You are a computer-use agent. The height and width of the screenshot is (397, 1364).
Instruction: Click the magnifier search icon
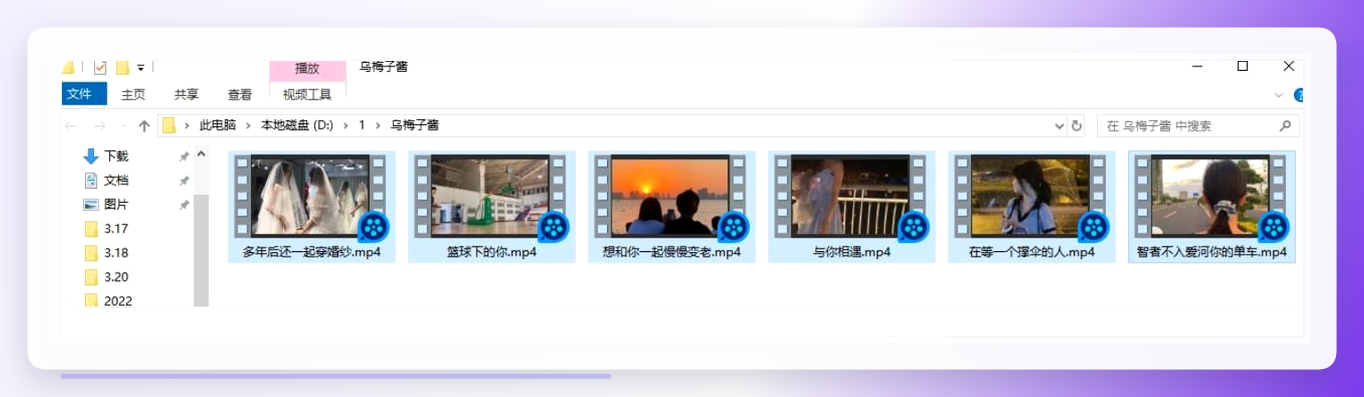click(1285, 126)
